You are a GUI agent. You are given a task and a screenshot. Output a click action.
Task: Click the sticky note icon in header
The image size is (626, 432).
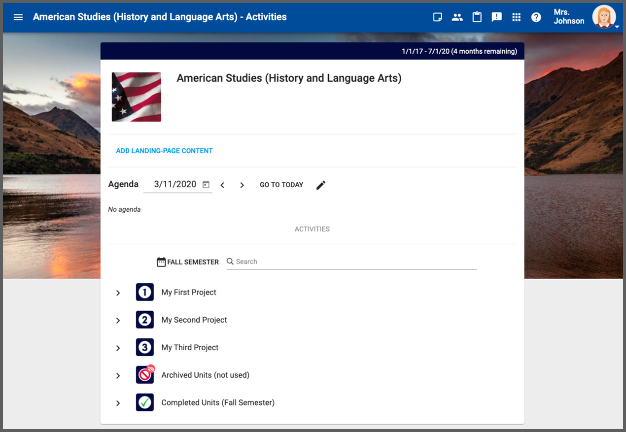coord(437,17)
